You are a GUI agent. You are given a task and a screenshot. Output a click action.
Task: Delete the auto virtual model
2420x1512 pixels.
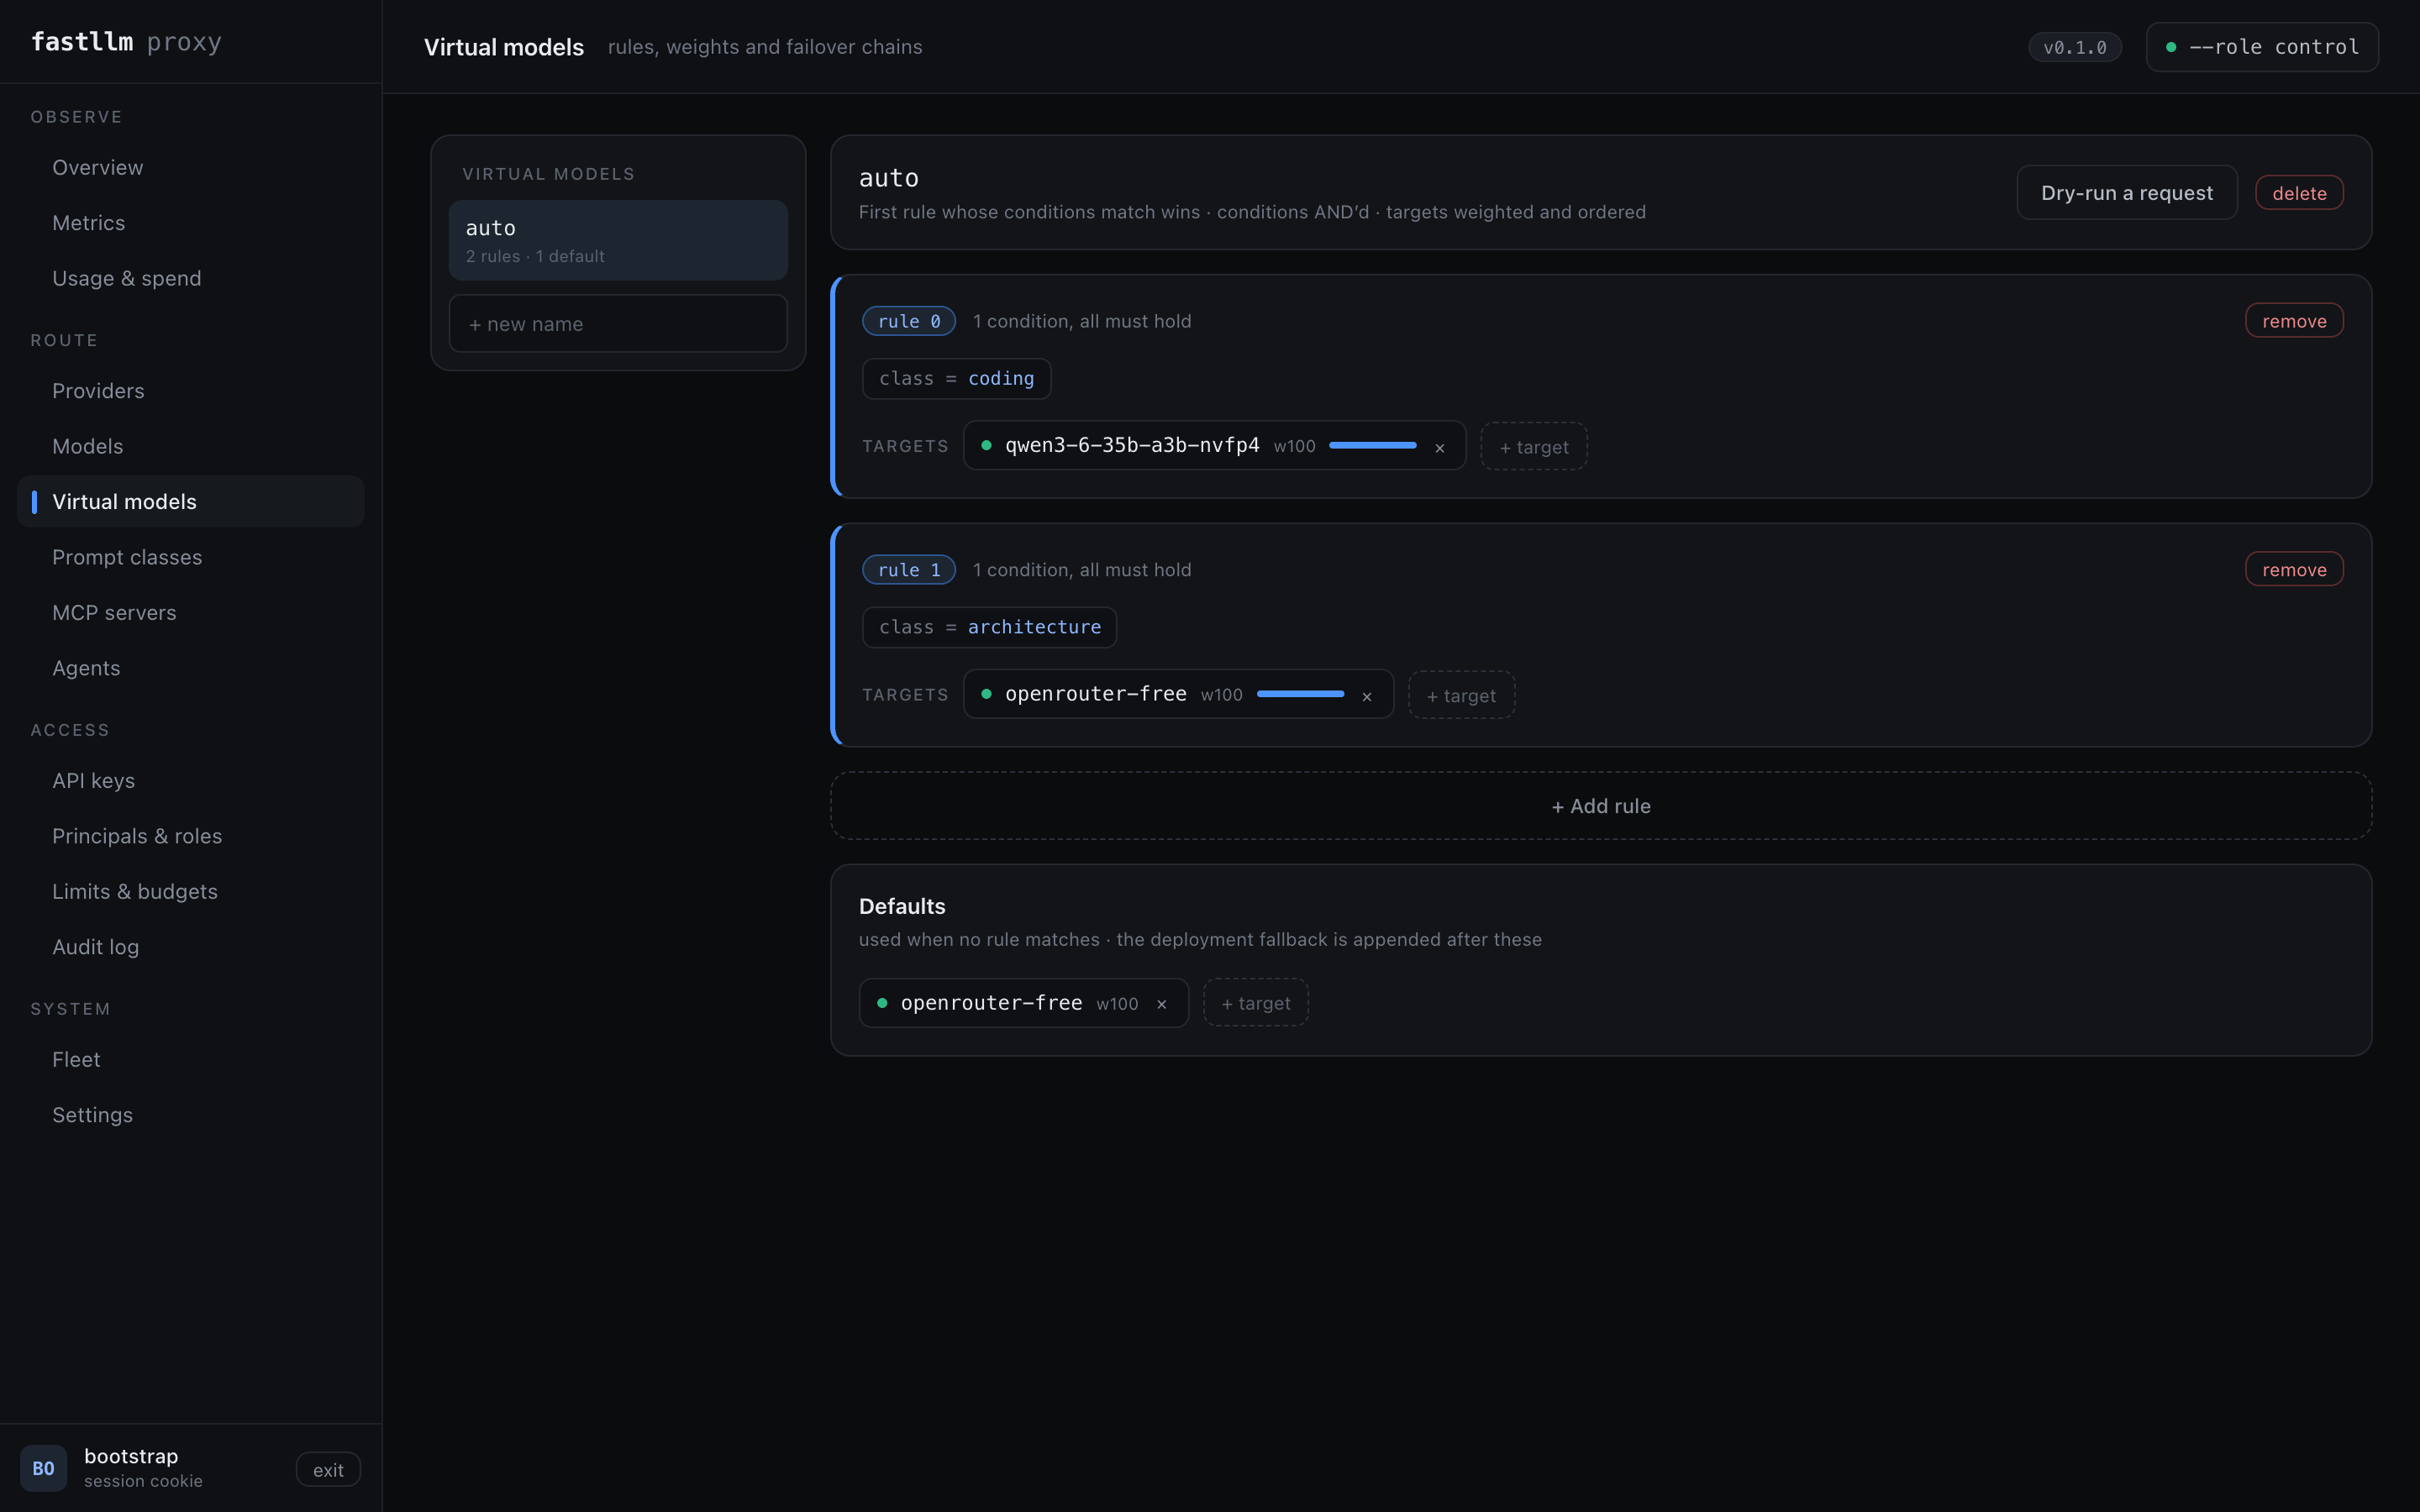[2299, 193]
